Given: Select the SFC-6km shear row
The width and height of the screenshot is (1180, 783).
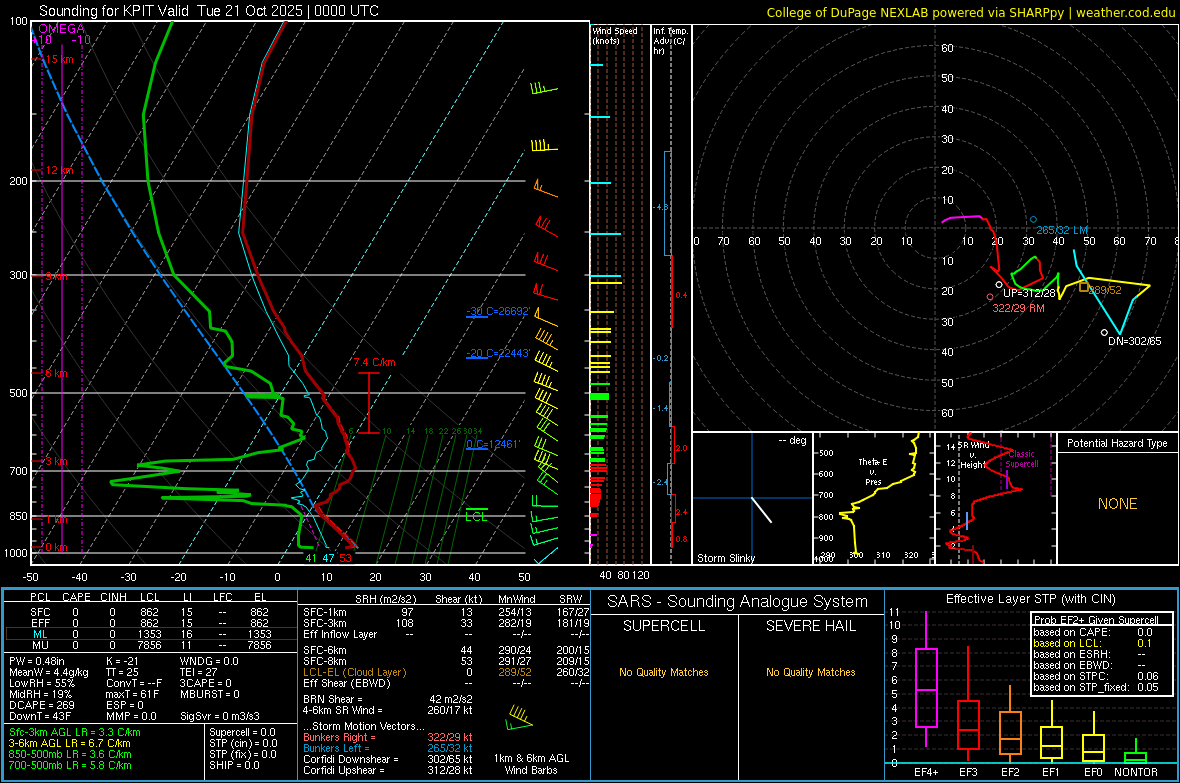Looking at the screenshot, I should tap(446, 650).
